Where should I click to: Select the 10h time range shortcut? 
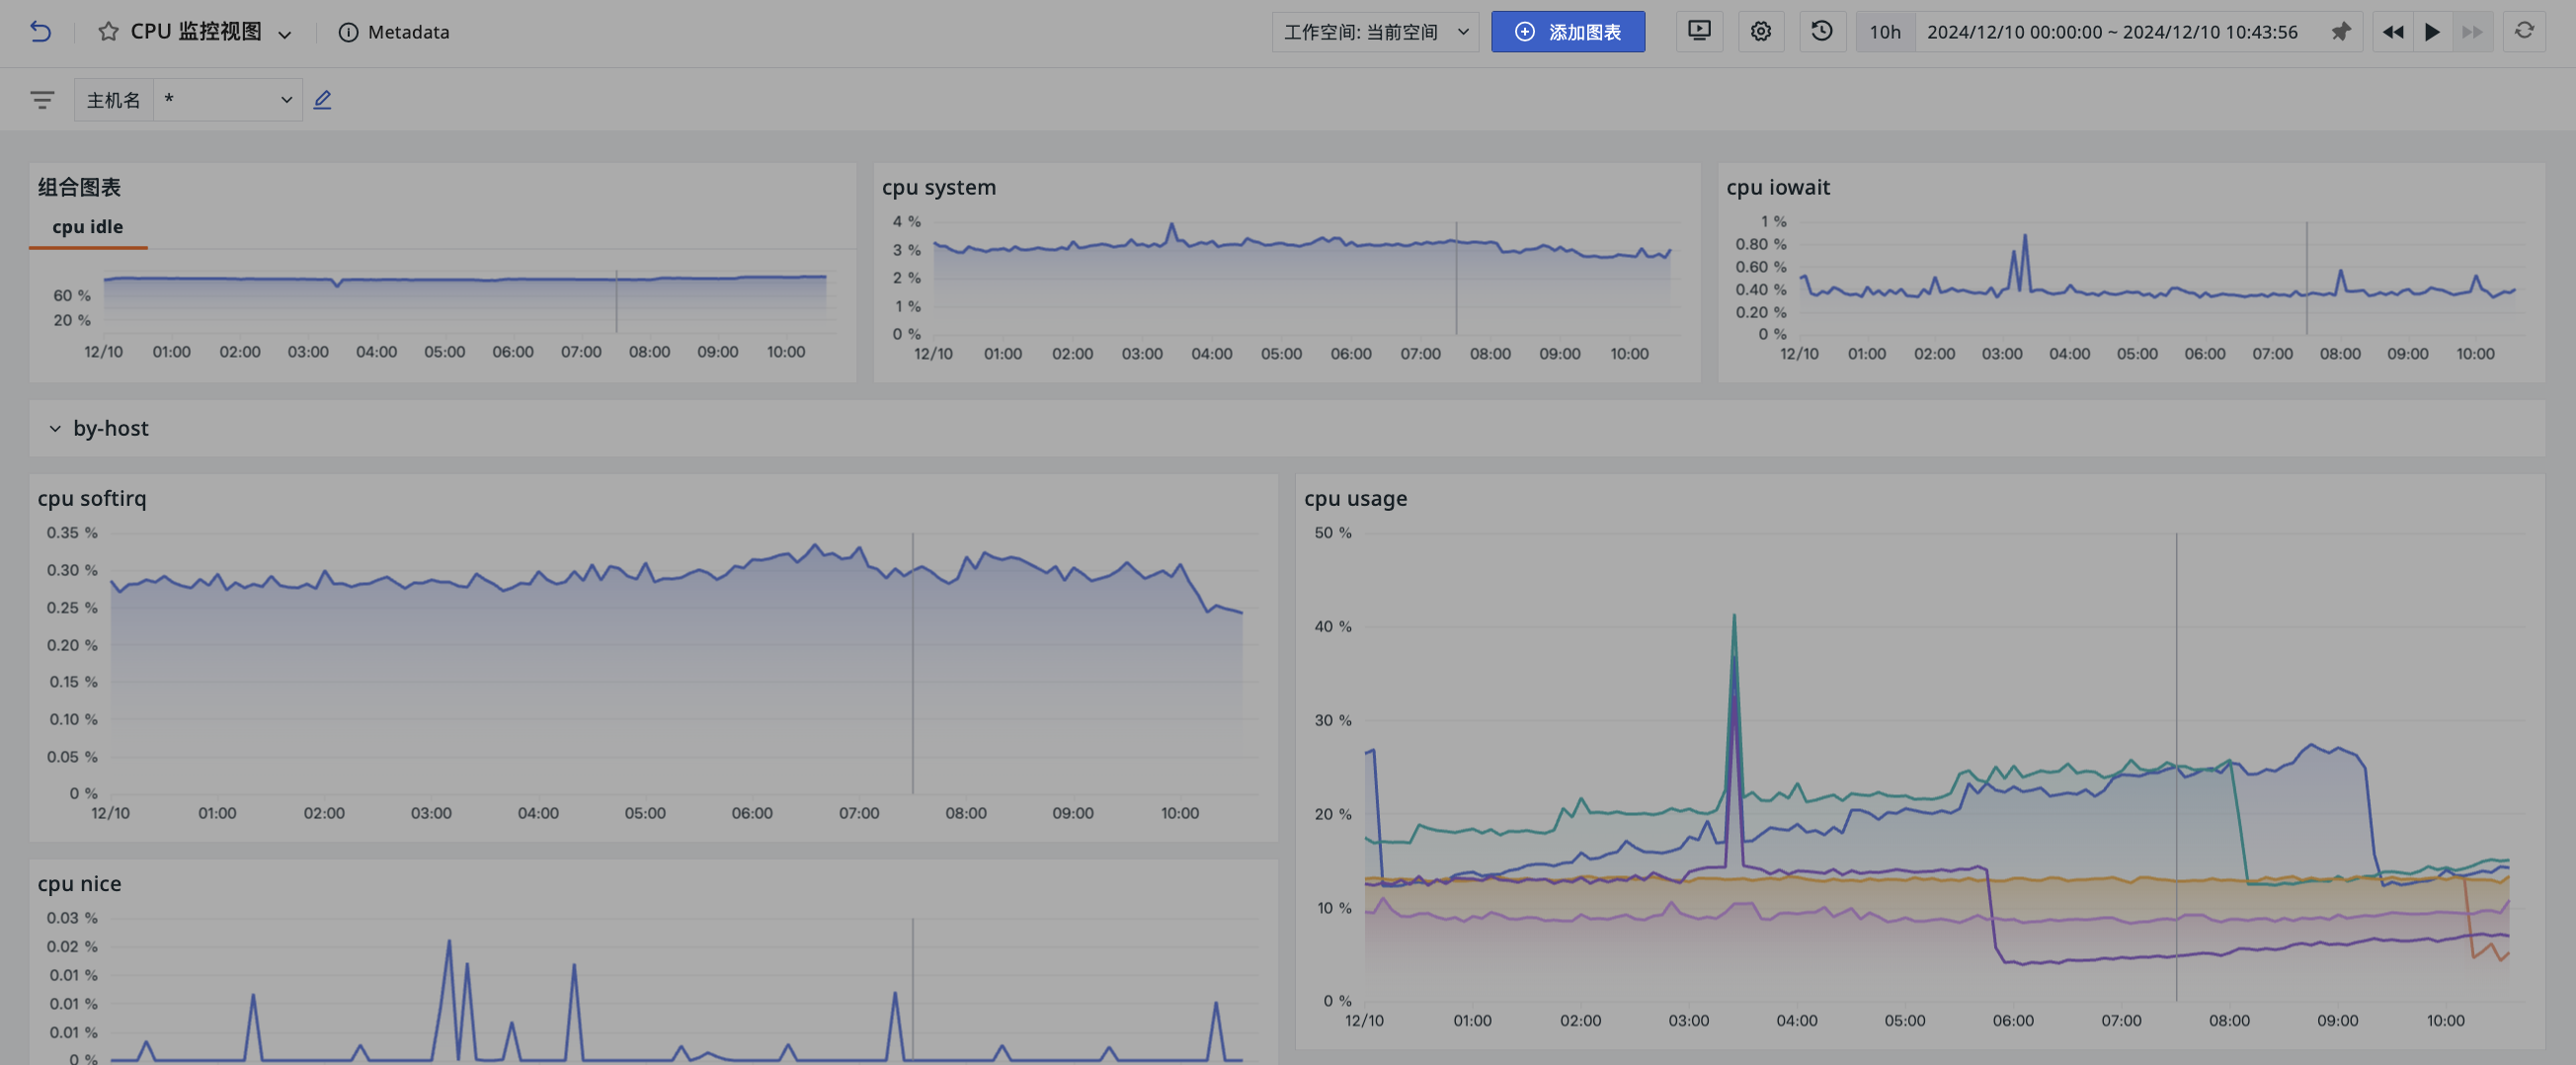1885,32
